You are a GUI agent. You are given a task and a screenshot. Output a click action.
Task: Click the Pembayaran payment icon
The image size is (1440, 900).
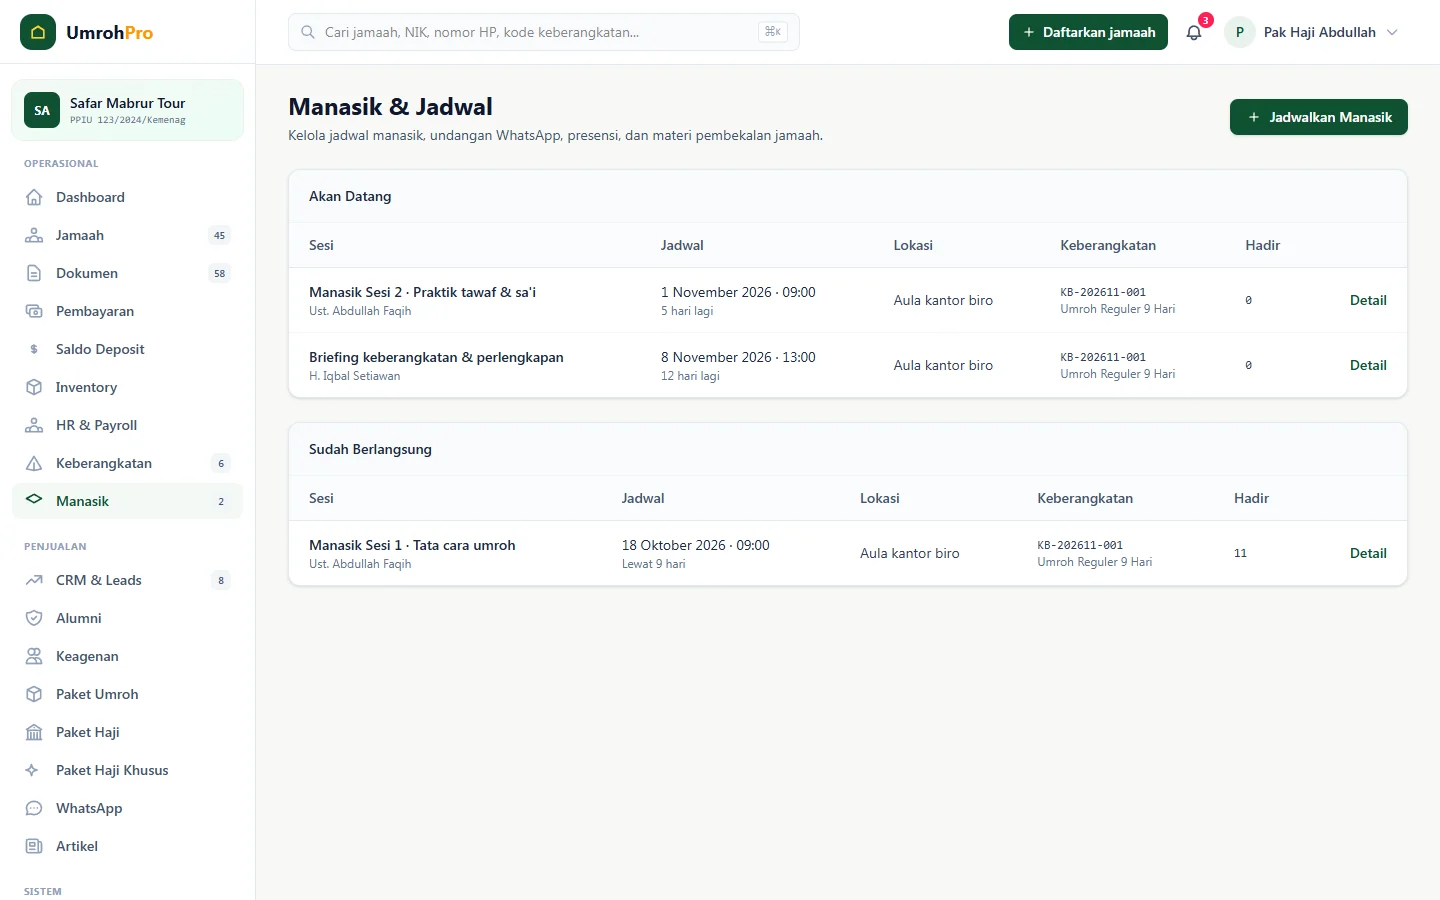[34, 311]
